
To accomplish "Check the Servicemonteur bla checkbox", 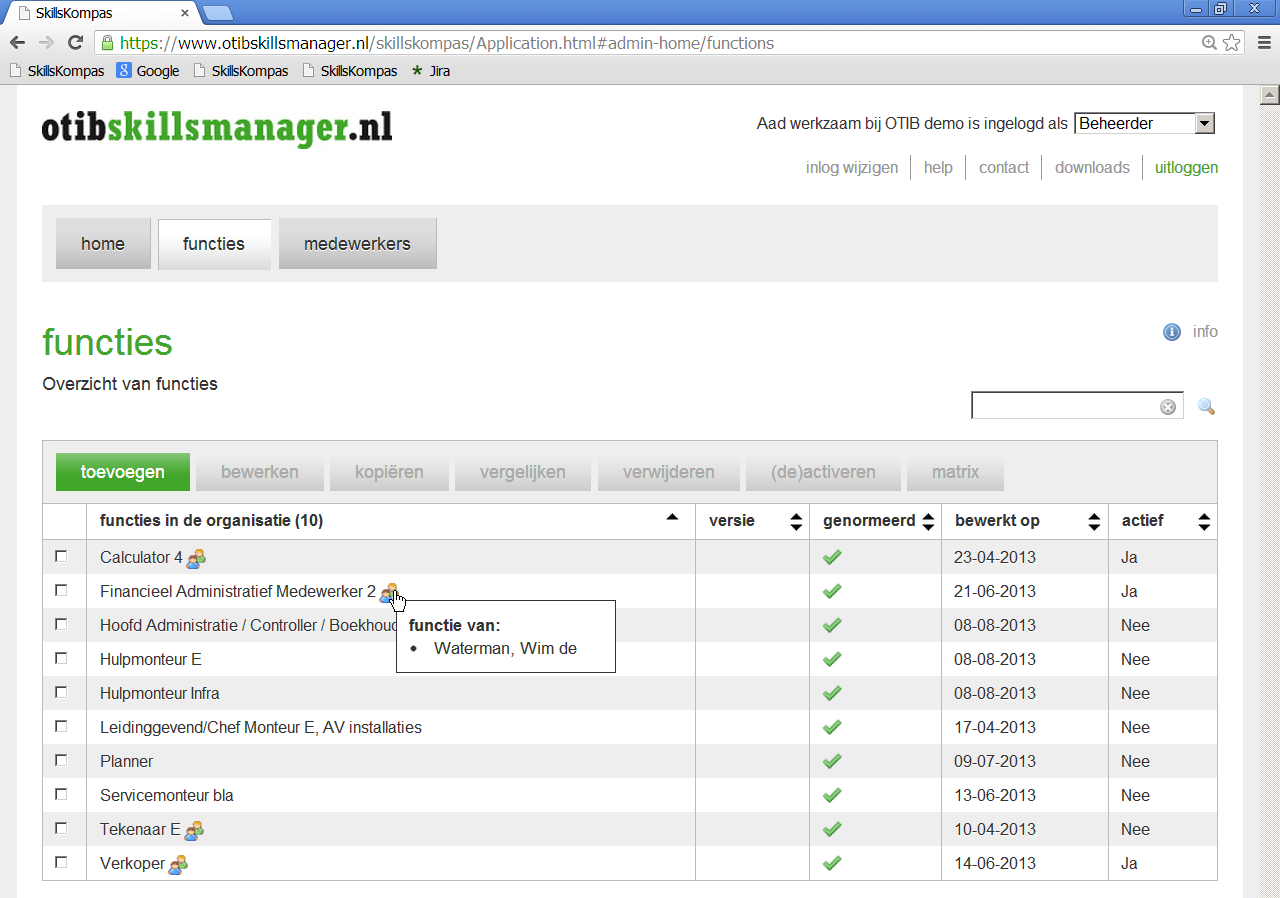I will click(x=61, y=794).
